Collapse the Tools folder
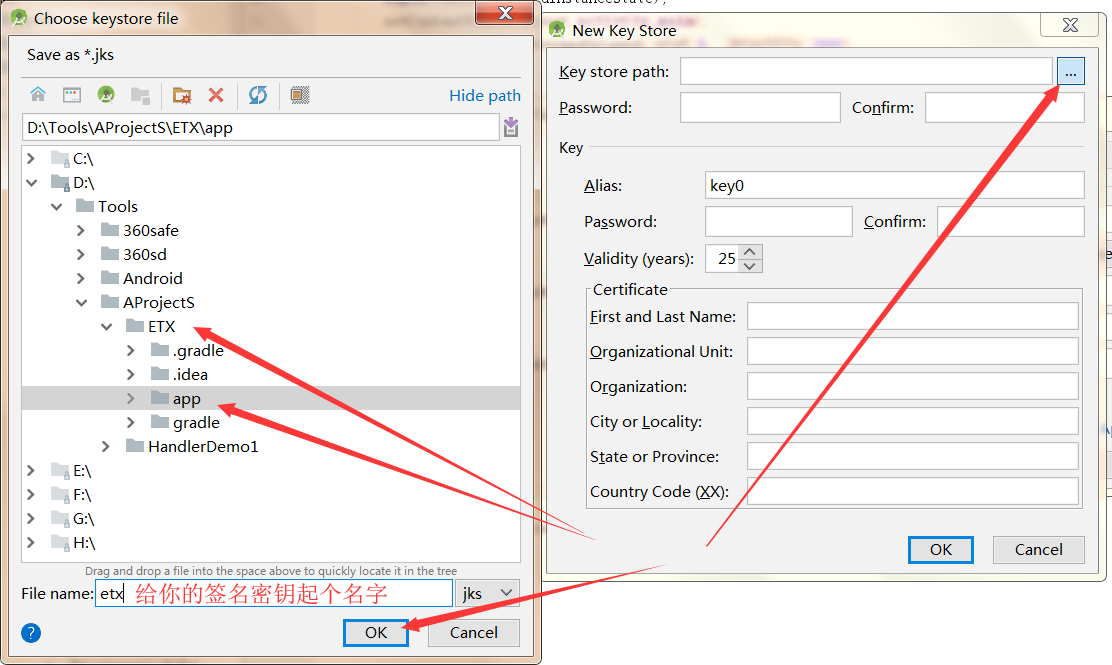1112x665 pixels. pos(56,206)
